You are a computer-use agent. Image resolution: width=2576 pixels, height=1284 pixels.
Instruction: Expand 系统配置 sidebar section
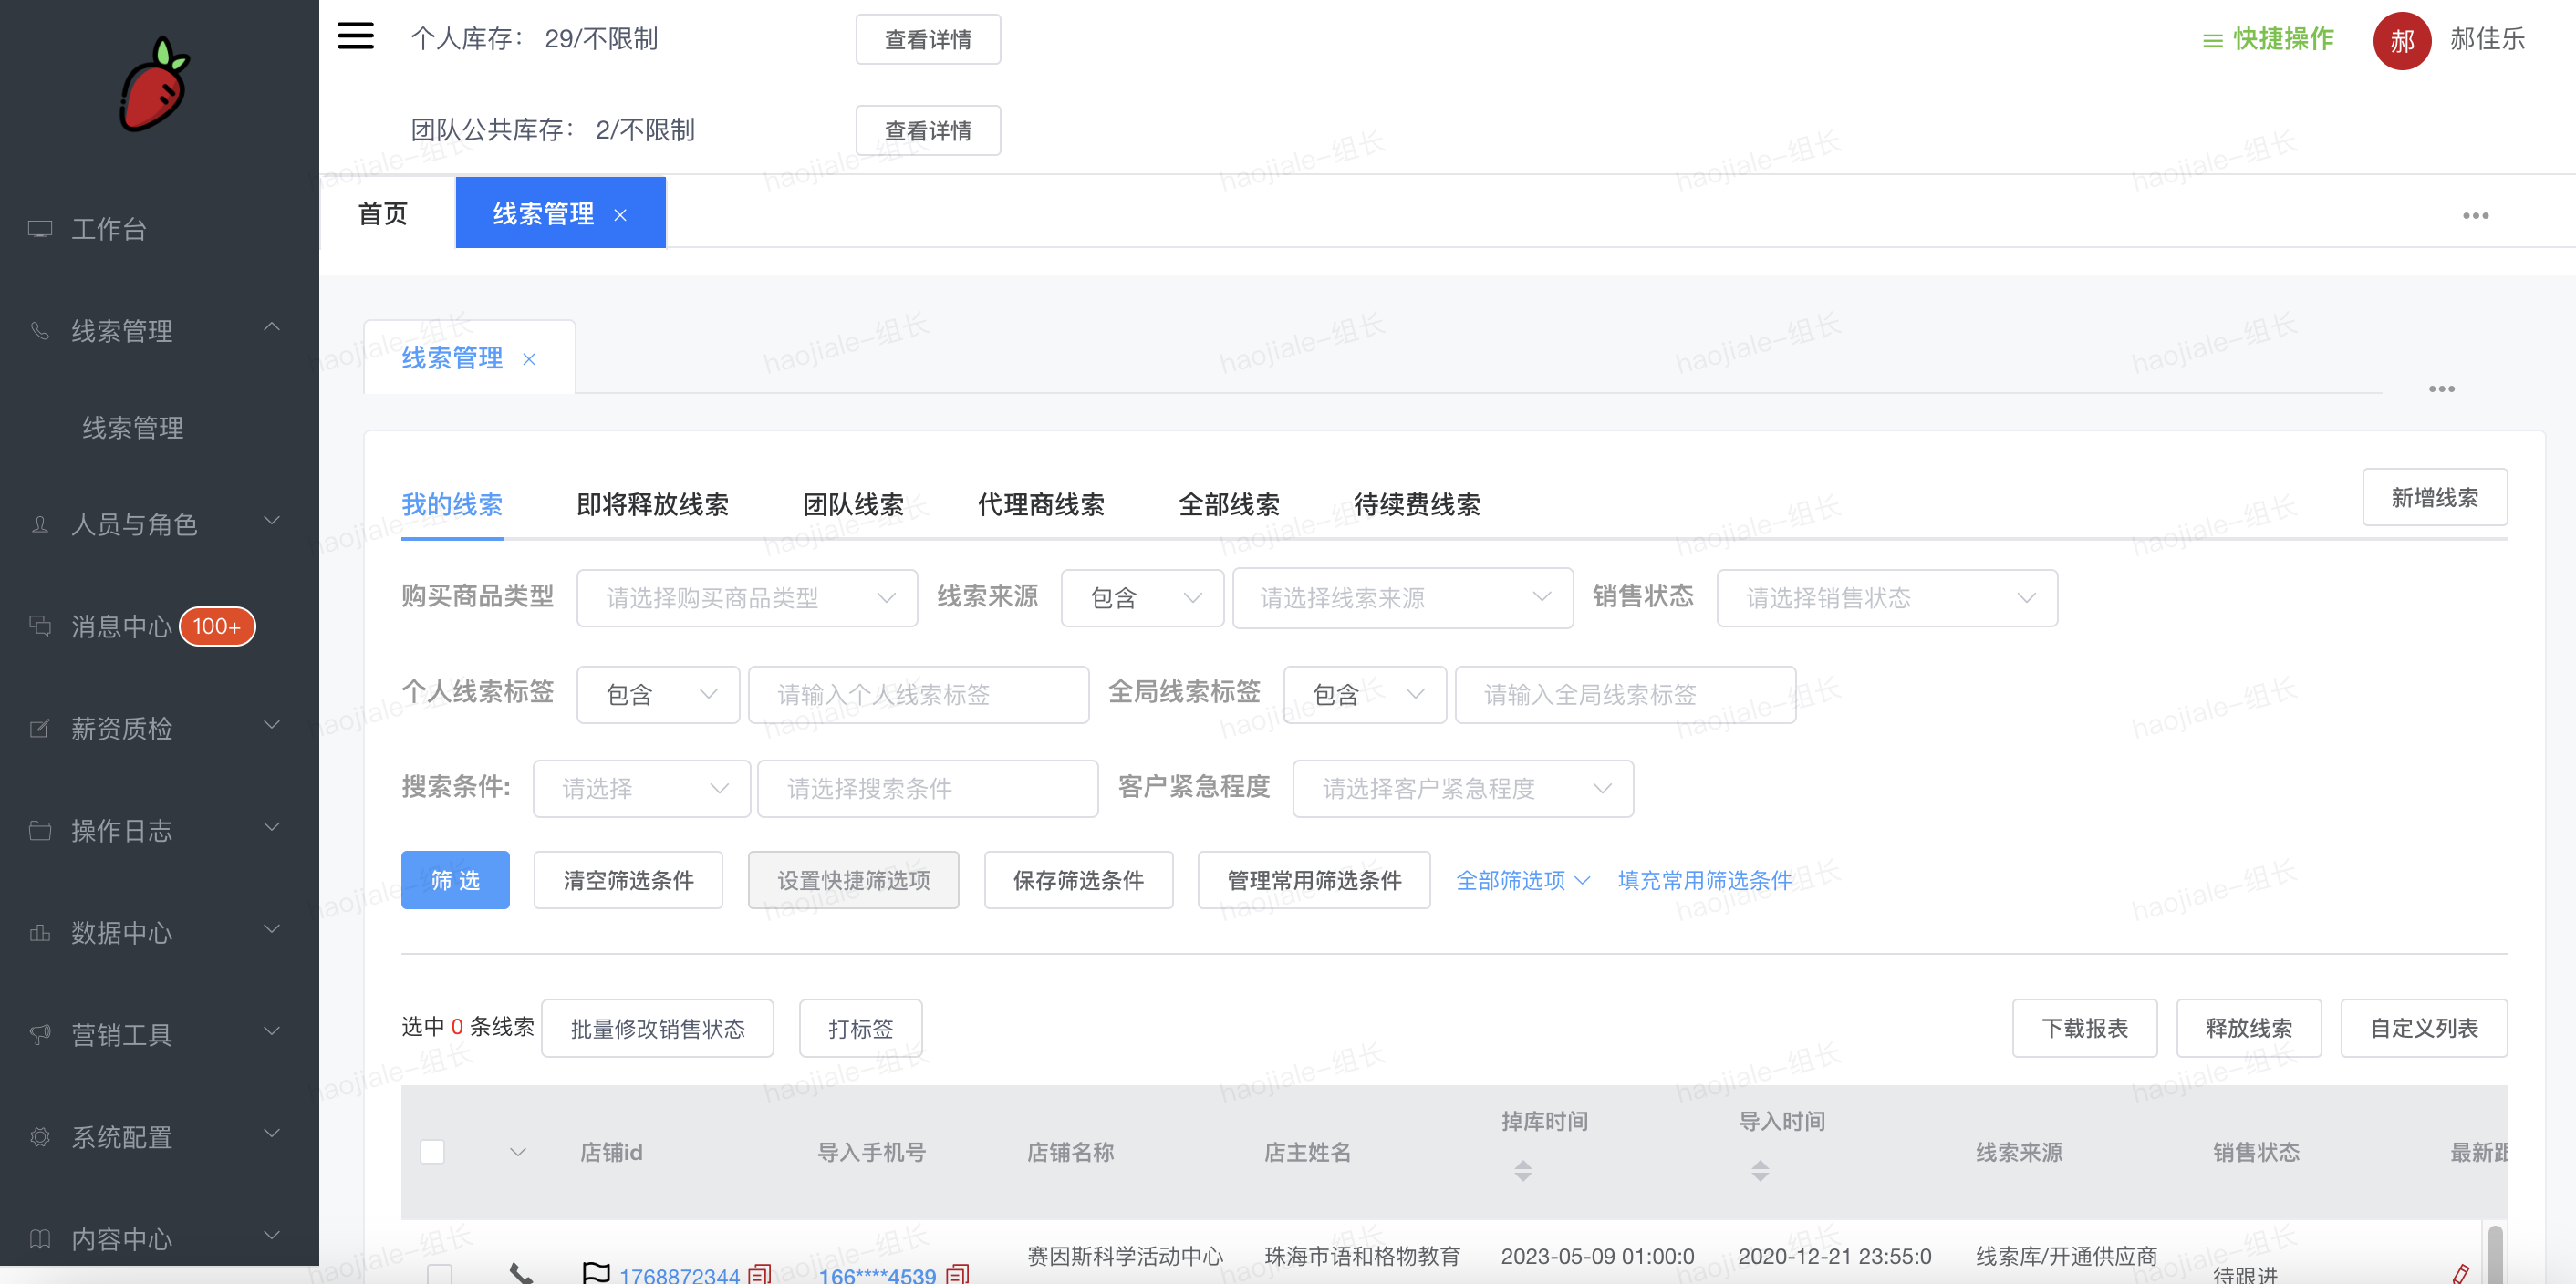tap(271, 1132)
